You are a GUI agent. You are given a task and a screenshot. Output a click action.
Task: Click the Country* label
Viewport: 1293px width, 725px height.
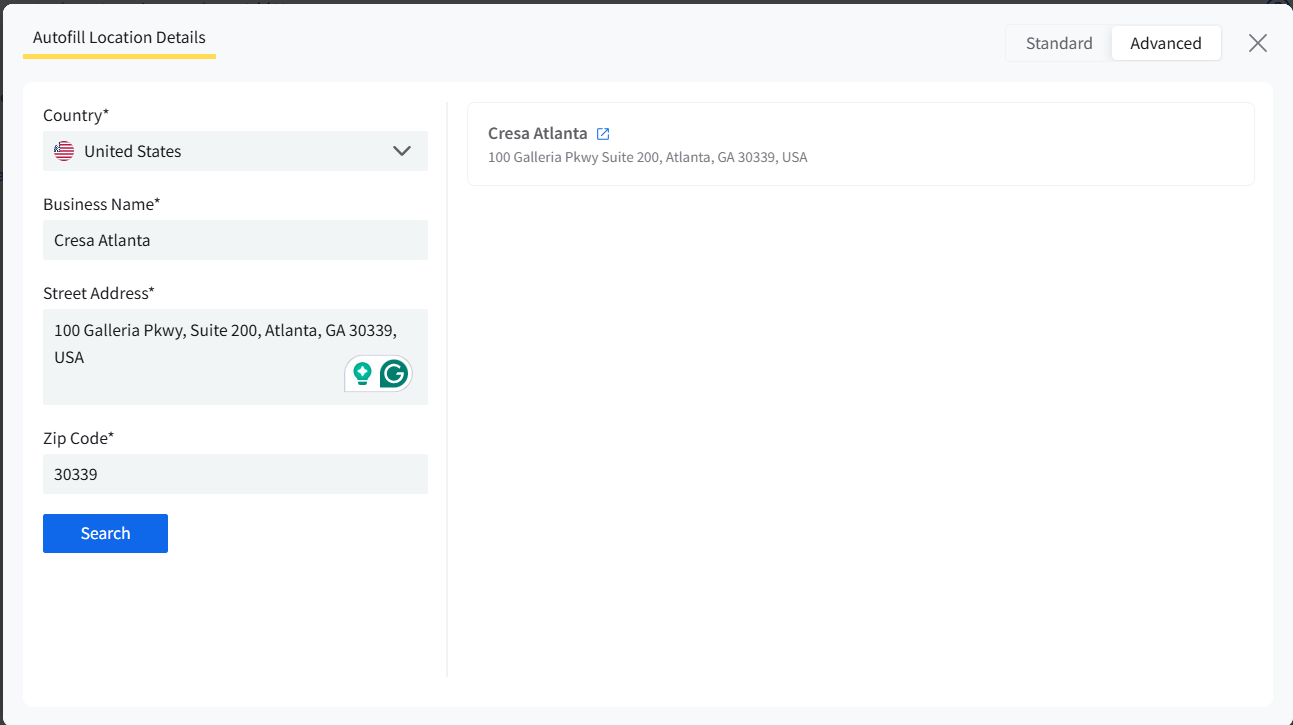click(x=76, y=115)
